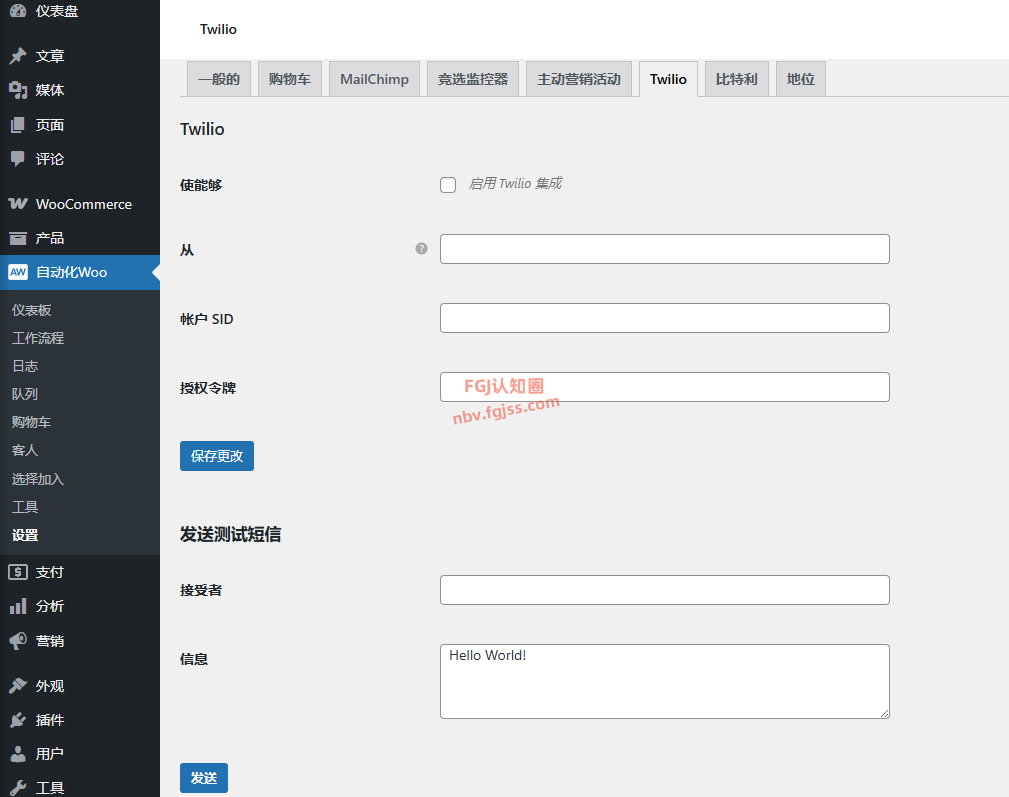Open 工作流程 in the submenu

(x=38, y=338)
